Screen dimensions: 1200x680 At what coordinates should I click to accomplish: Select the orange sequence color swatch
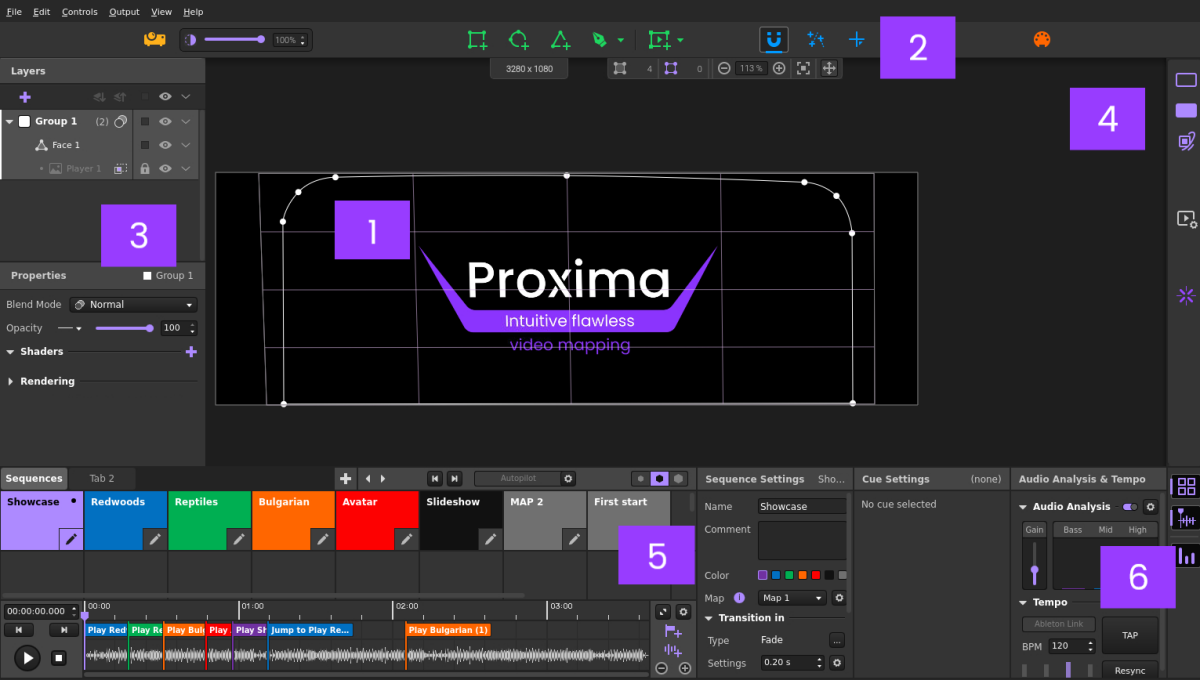(x=802, y=575)
